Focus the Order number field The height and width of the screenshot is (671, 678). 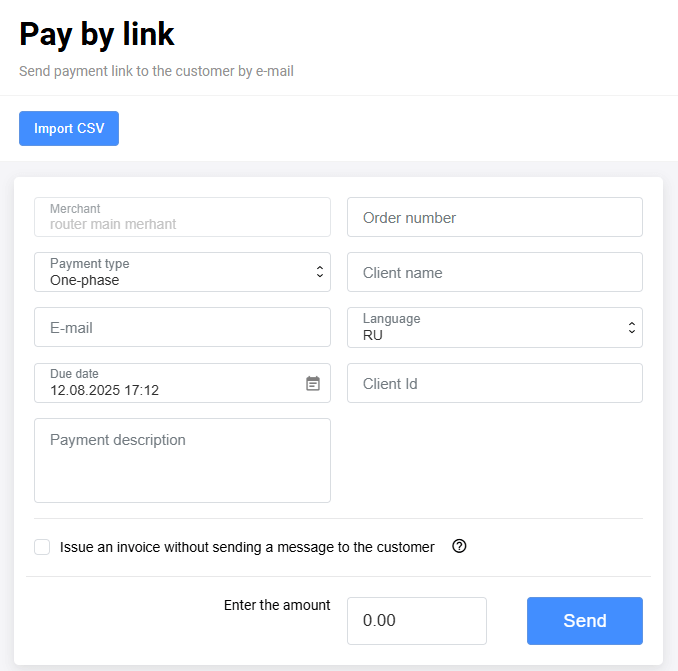point(494,217)
